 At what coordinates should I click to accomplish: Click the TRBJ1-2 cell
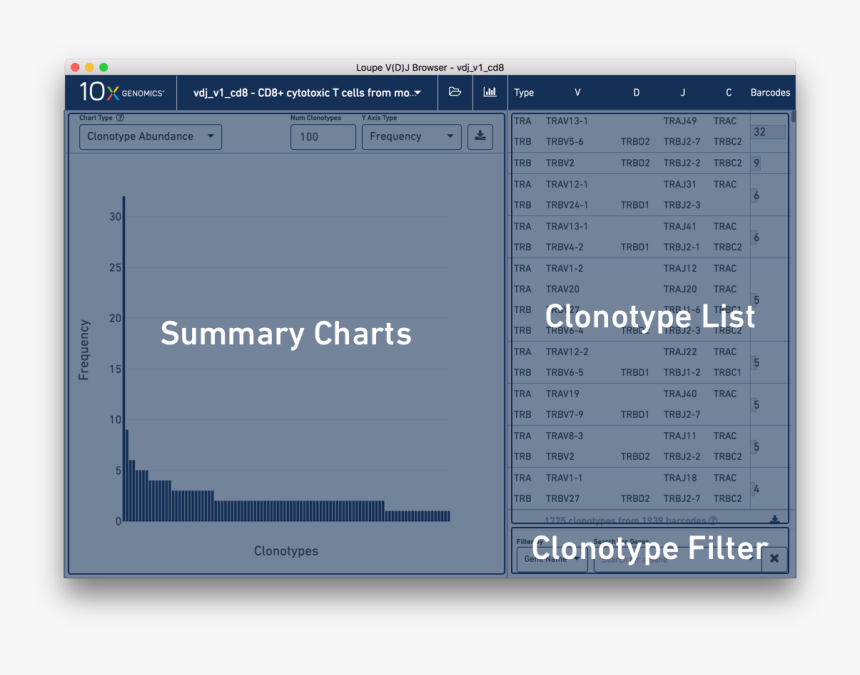pos(682,372)
